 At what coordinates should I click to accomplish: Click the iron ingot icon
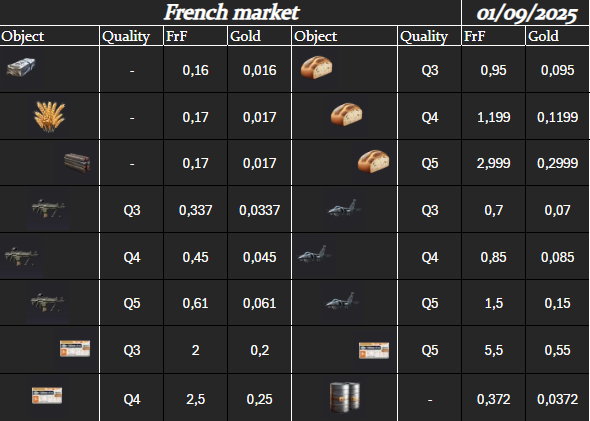click(21, 68)
